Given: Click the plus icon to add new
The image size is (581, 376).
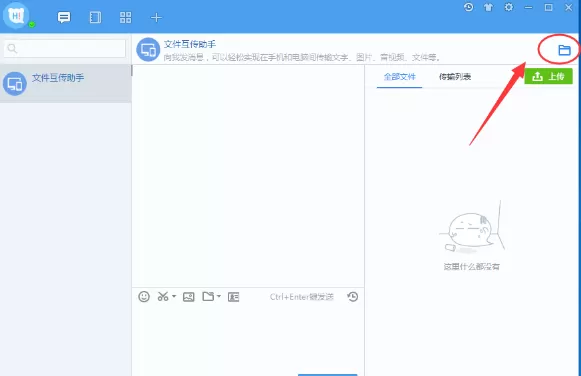Looking at the screenshot, I should (156, 17).
